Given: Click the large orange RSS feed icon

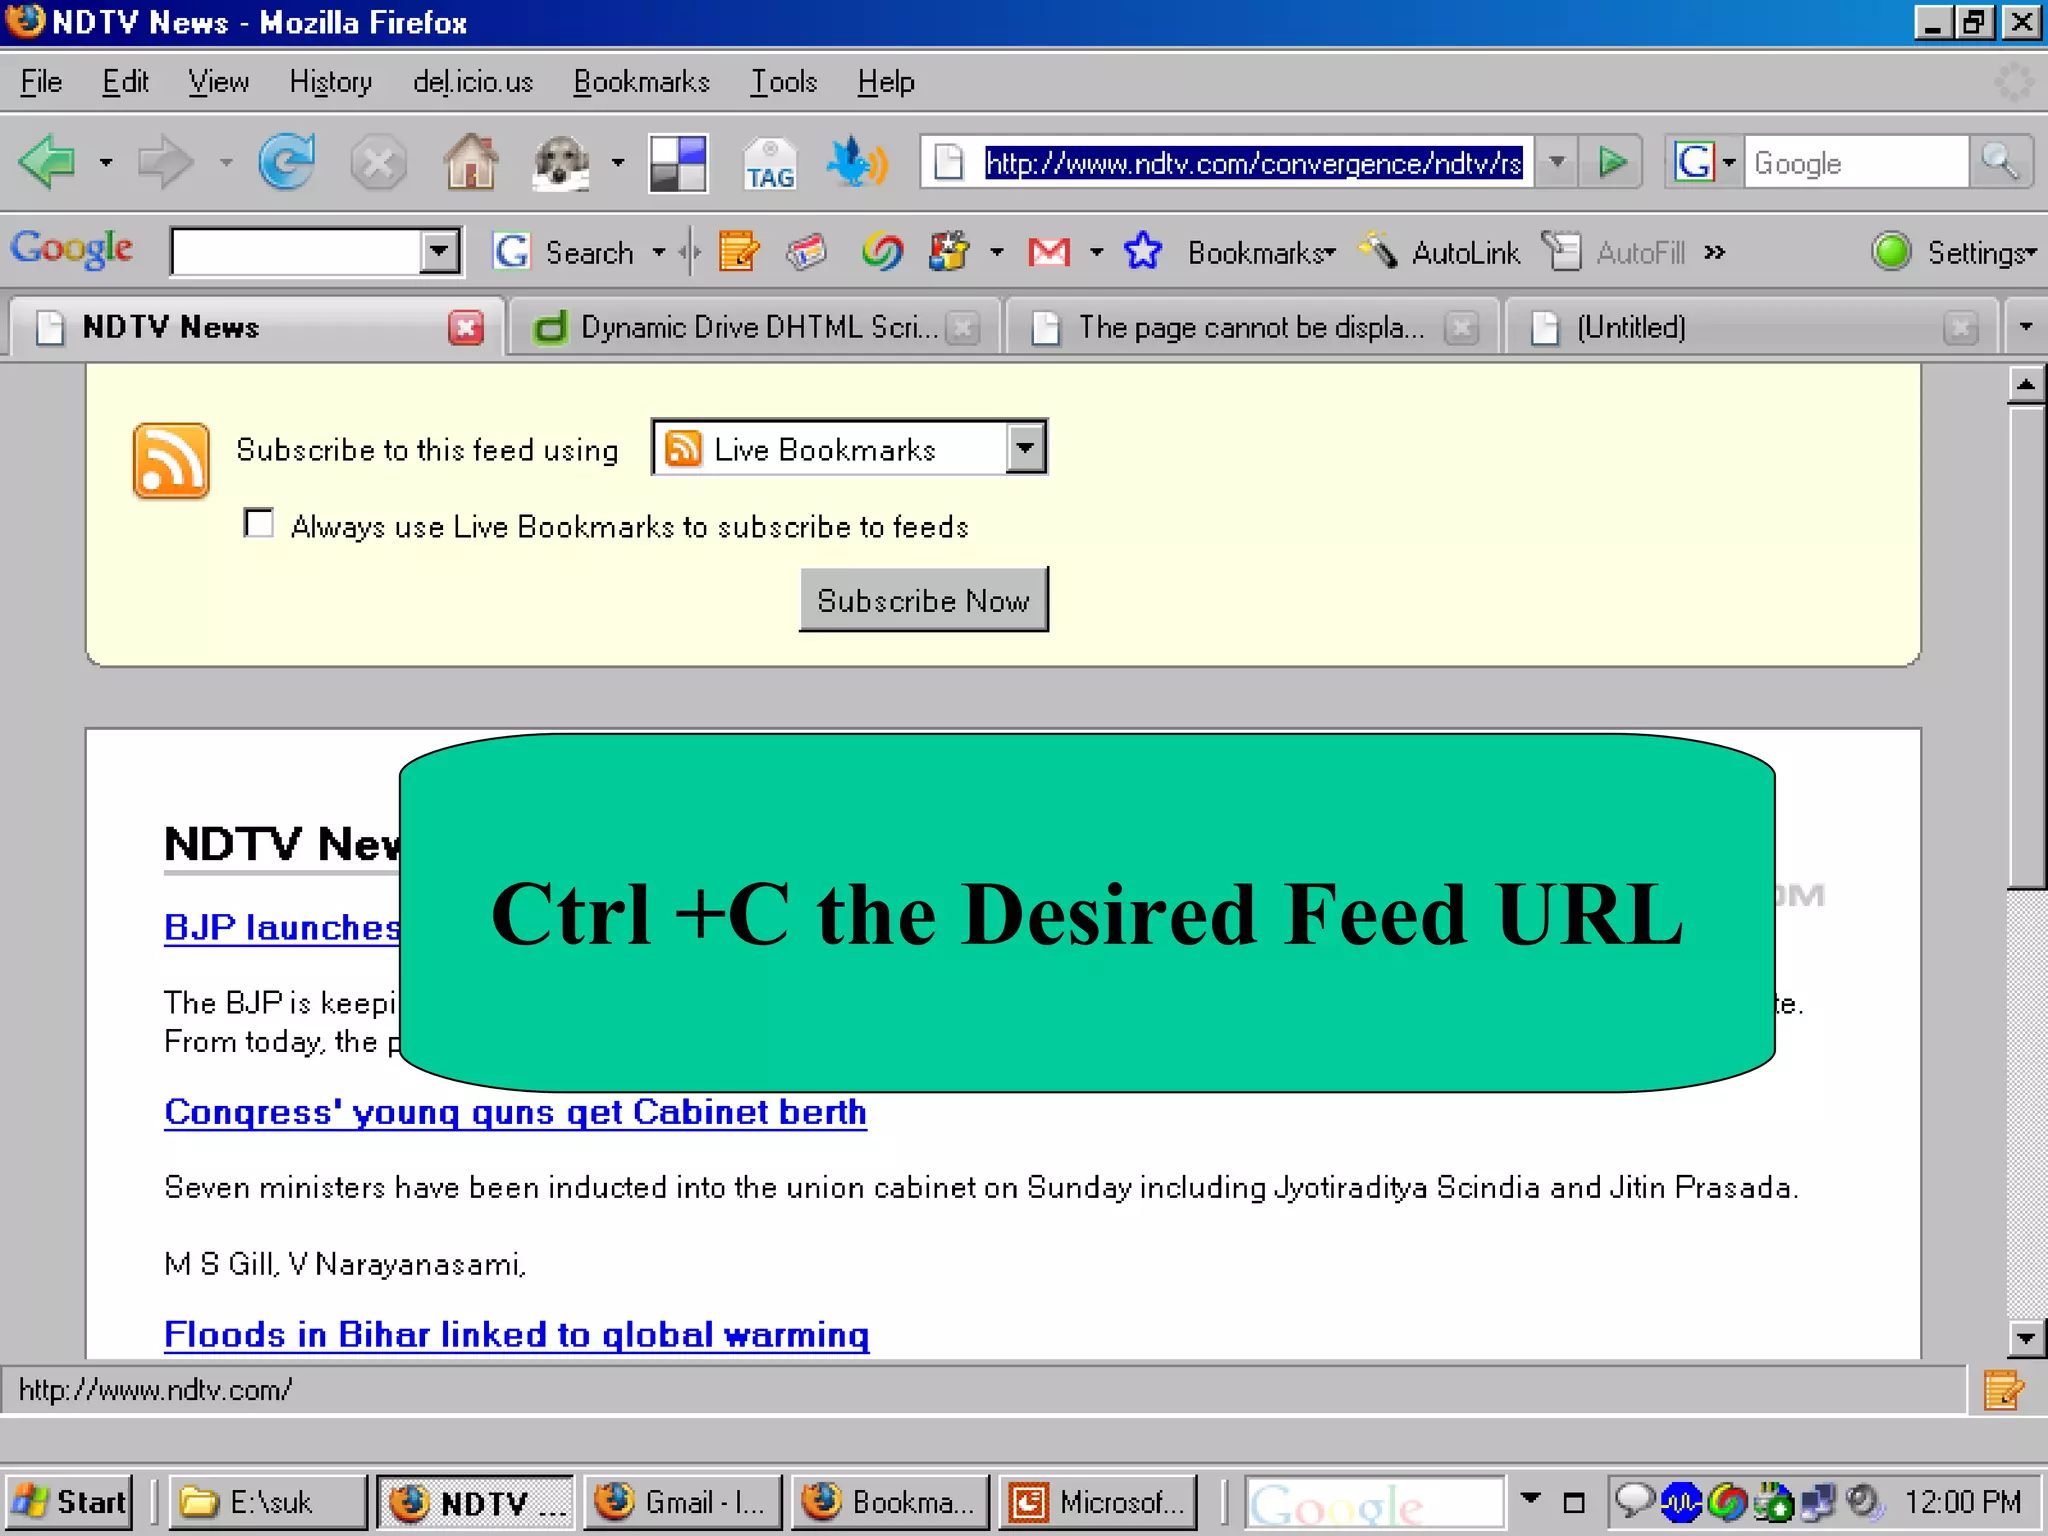Looking at the screenshot, I should tap(171, 460).
